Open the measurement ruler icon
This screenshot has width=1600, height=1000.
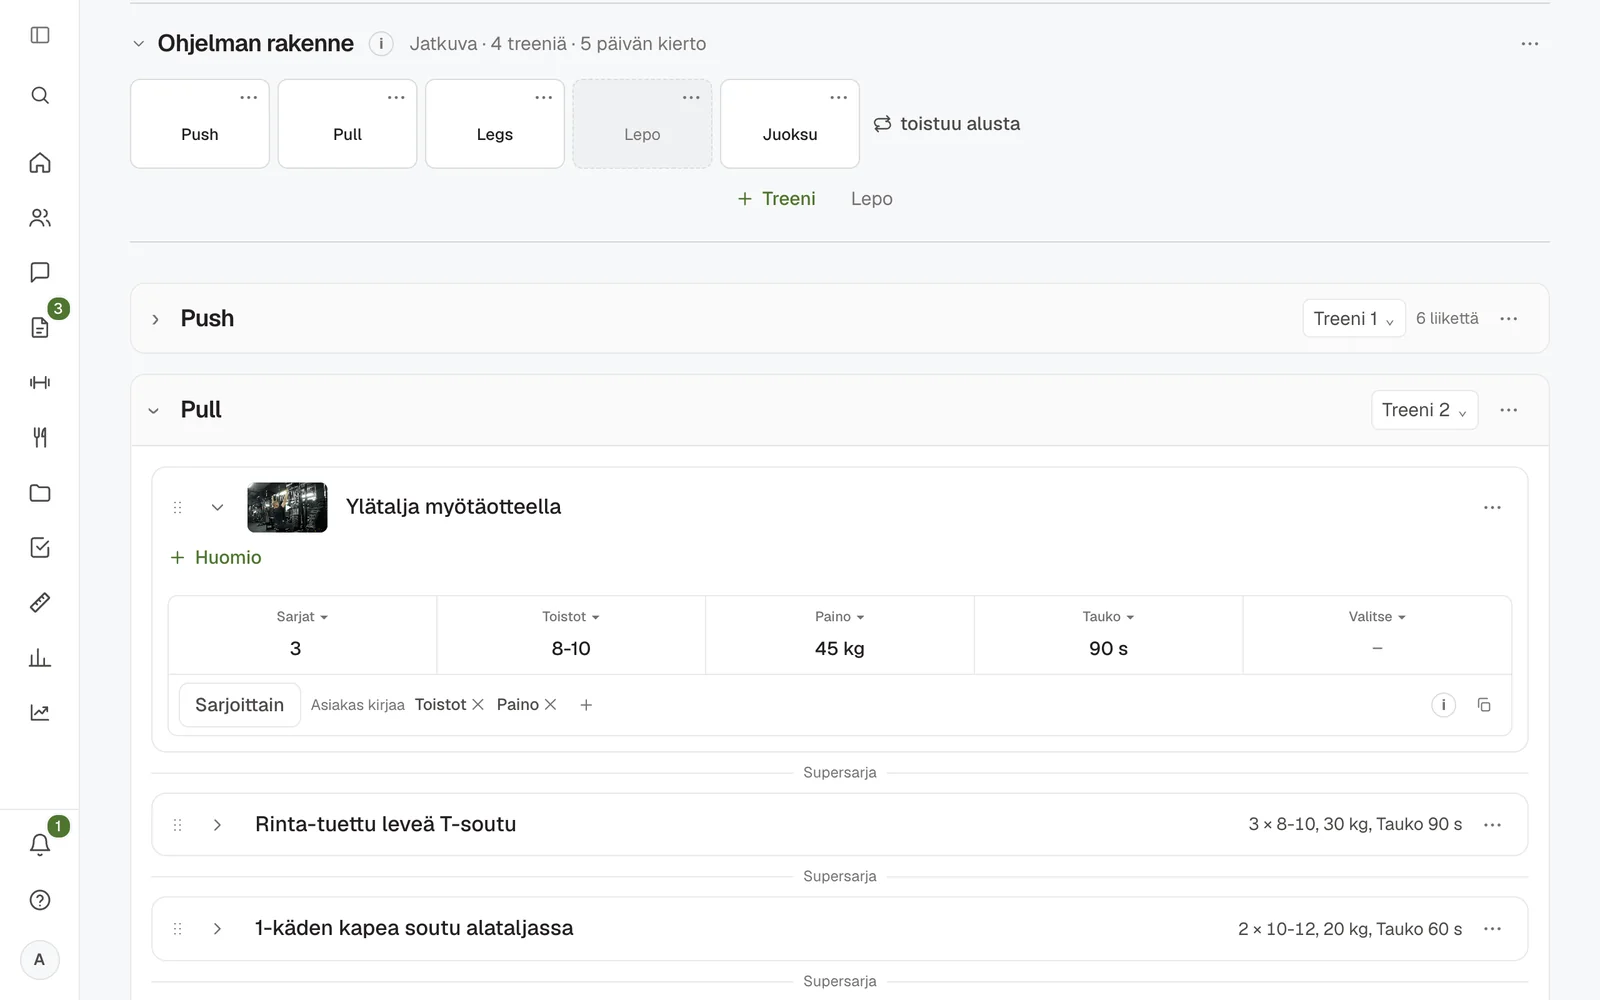(40, 602)
